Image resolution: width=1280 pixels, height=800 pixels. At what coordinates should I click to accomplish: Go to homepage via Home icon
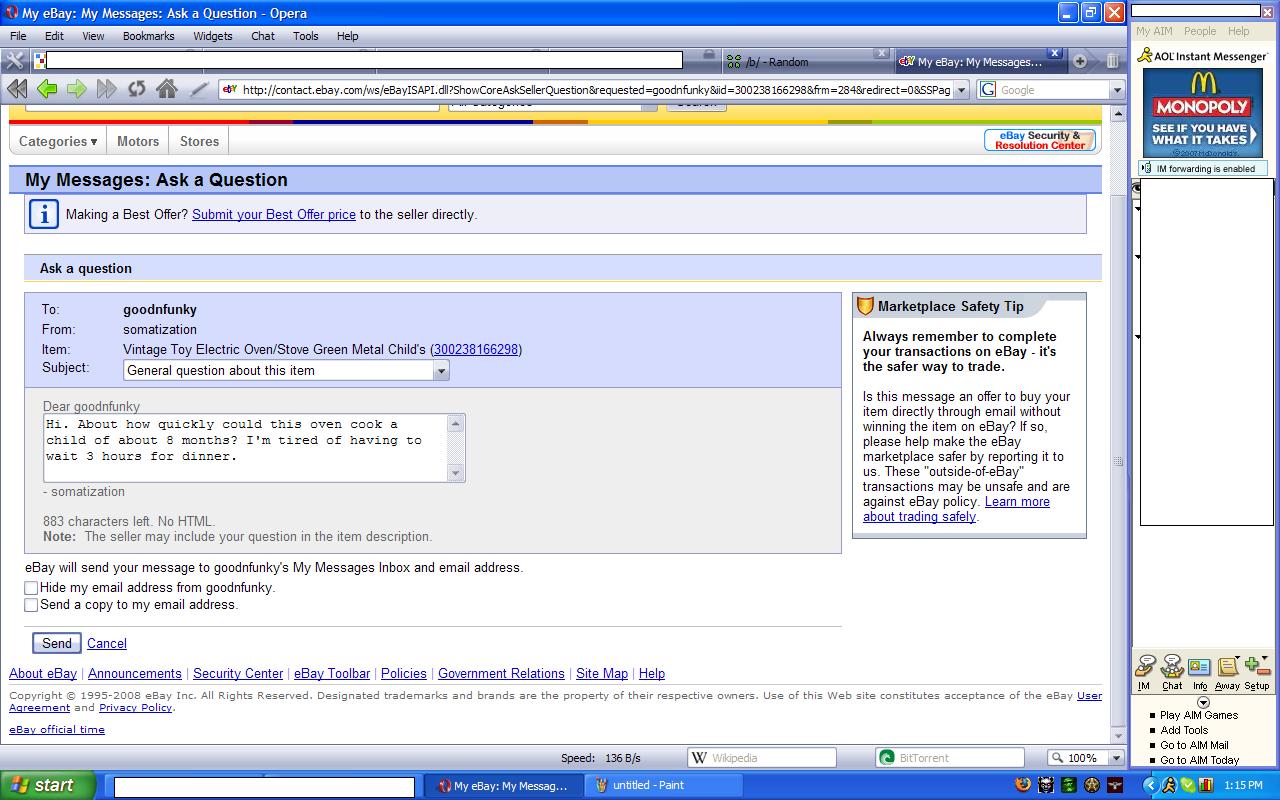pyautogui.click(x=167, y=89)
